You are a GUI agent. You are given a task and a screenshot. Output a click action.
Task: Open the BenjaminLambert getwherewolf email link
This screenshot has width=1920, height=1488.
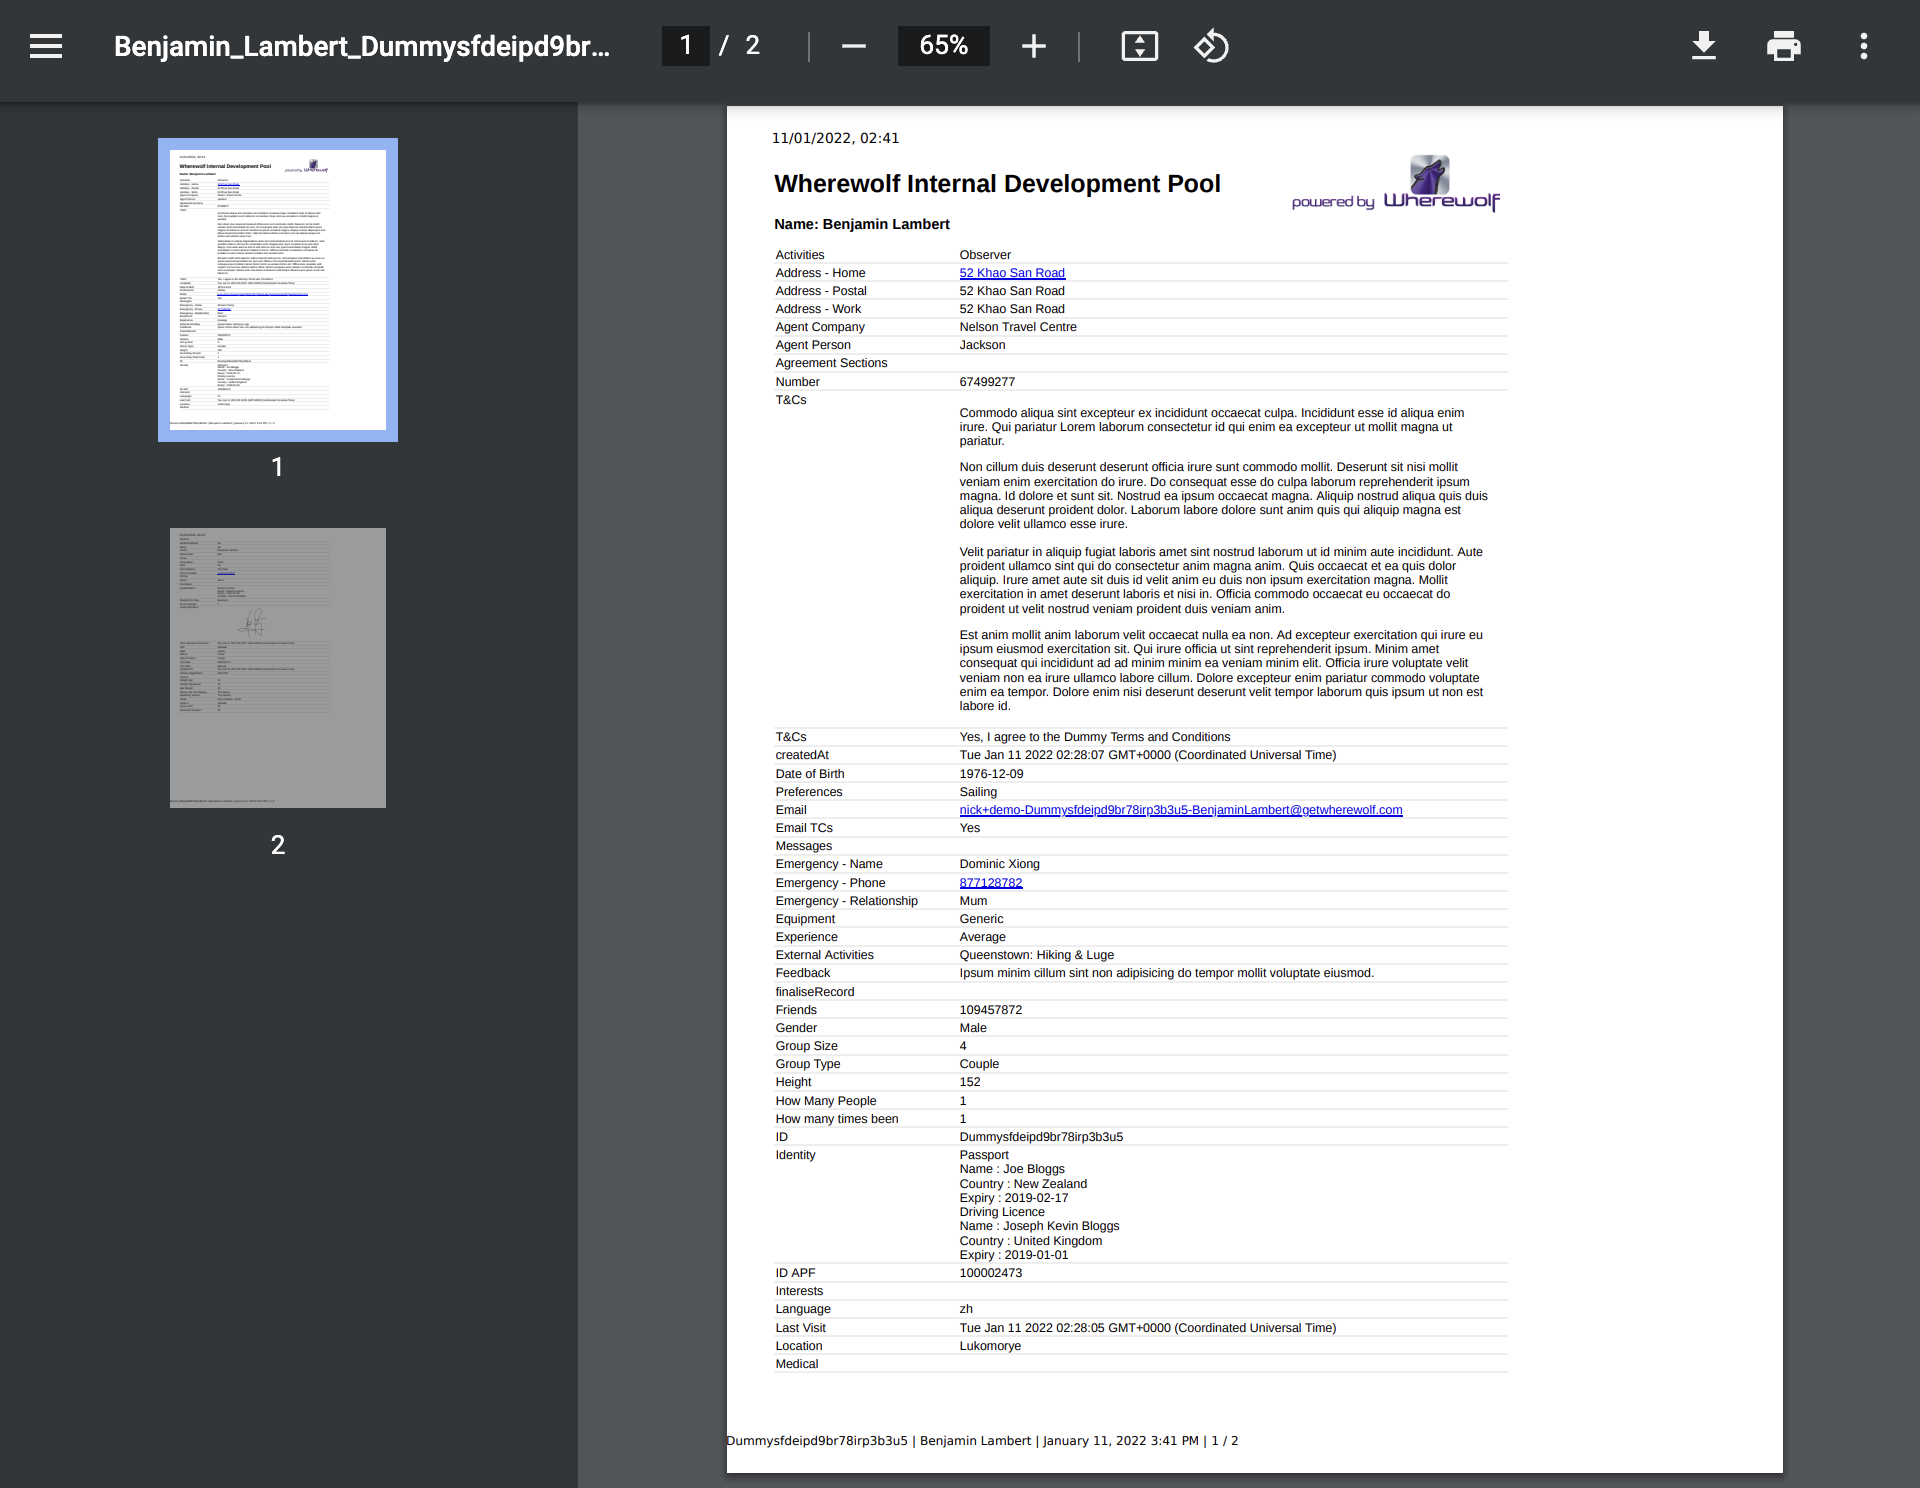1180,810
